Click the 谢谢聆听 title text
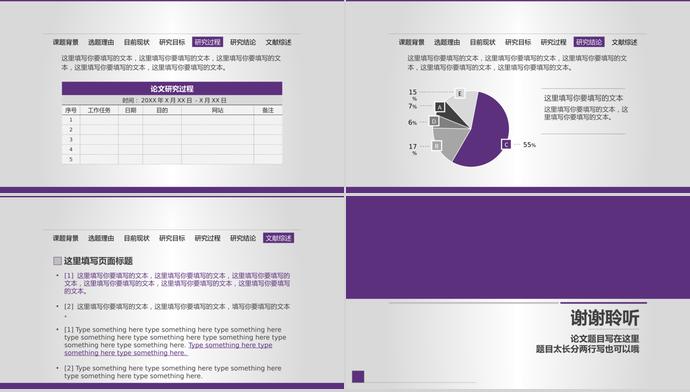 tap(605, 318)
